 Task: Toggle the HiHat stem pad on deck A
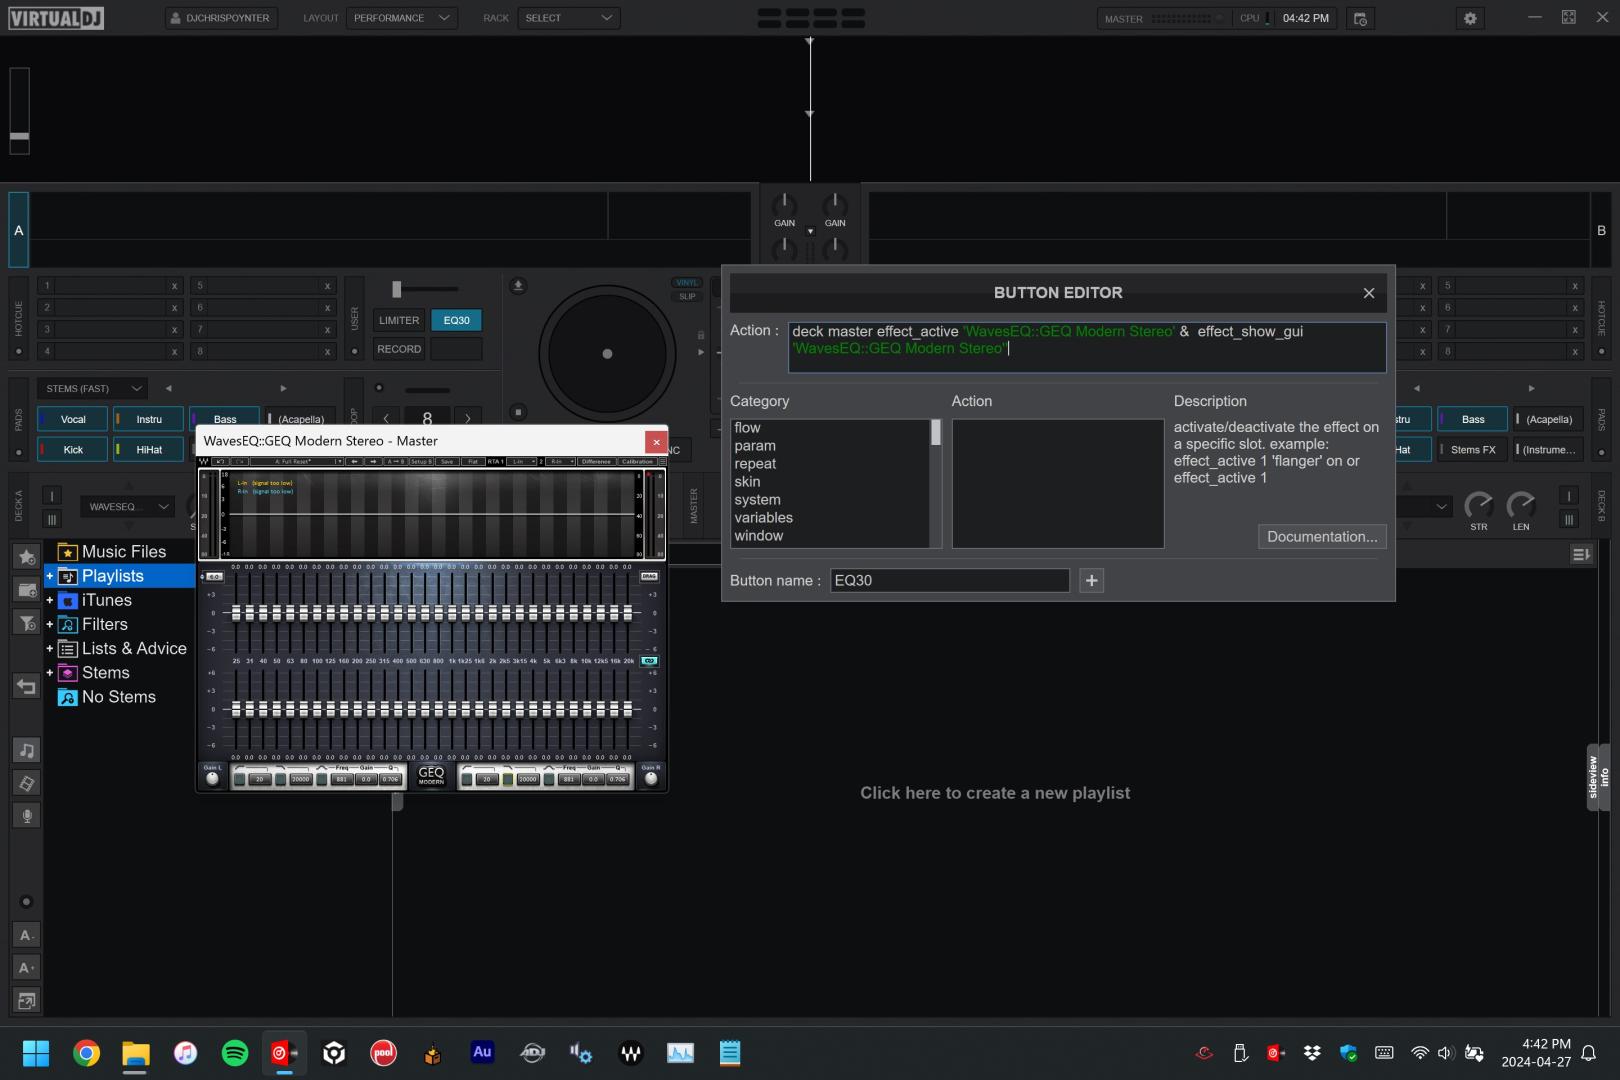click(x=149, y=450)
